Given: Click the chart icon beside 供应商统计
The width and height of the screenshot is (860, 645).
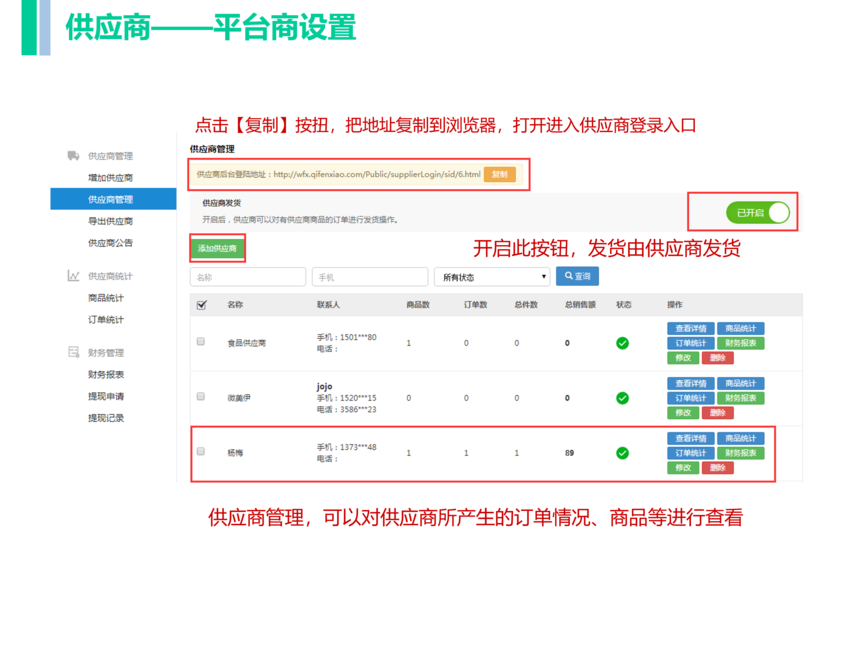Looking at the screenshot, I should pos(73,276).
